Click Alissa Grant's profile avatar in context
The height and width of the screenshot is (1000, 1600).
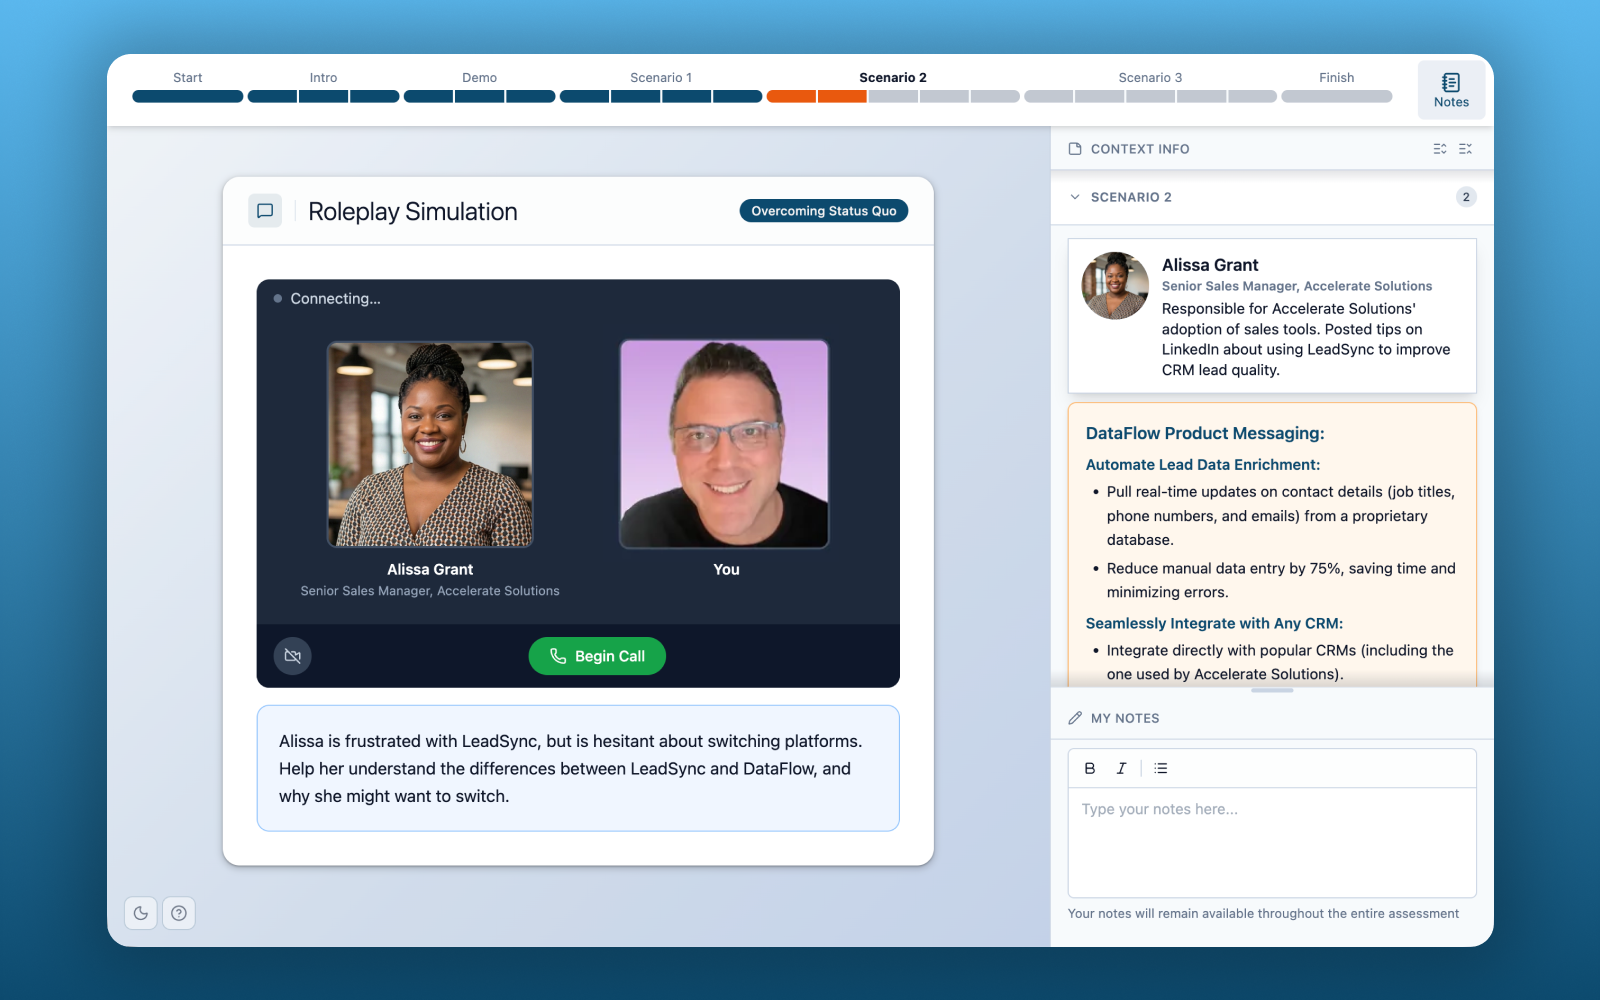1115,286
